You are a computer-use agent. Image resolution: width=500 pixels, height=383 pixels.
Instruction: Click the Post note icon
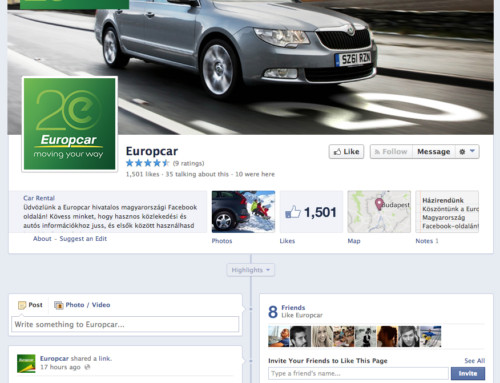(x=22, y=305)
